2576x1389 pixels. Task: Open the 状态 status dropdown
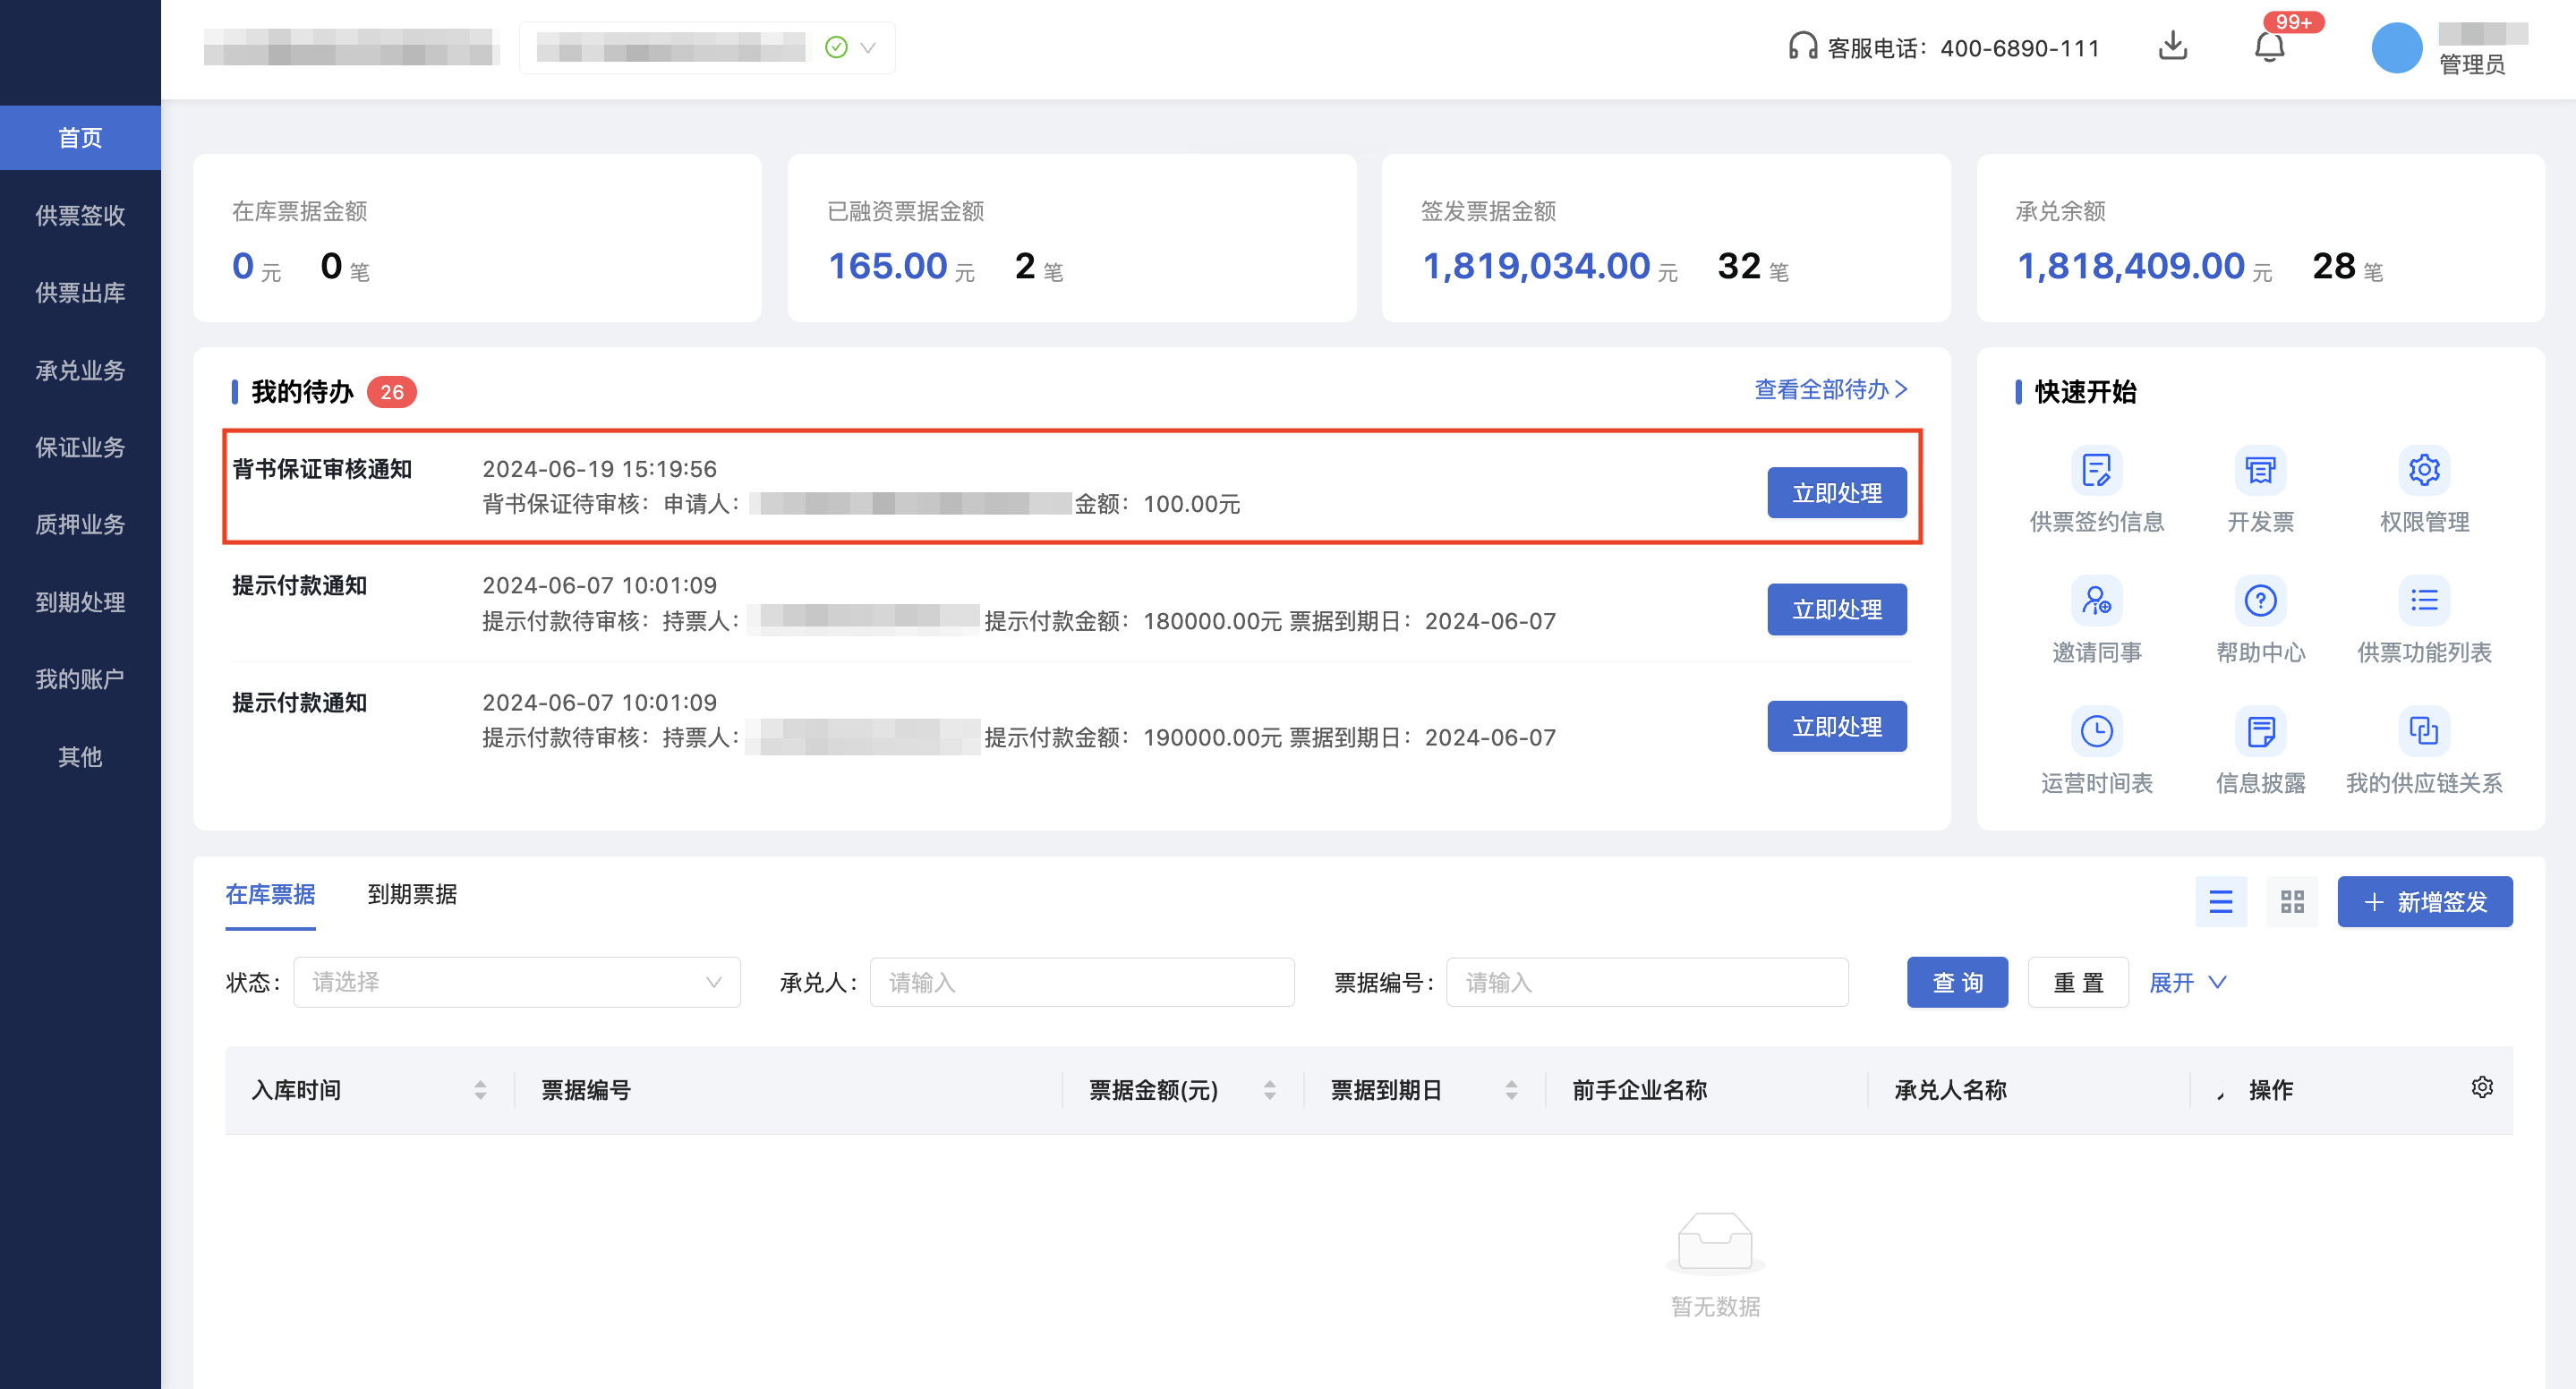point(516,982)
